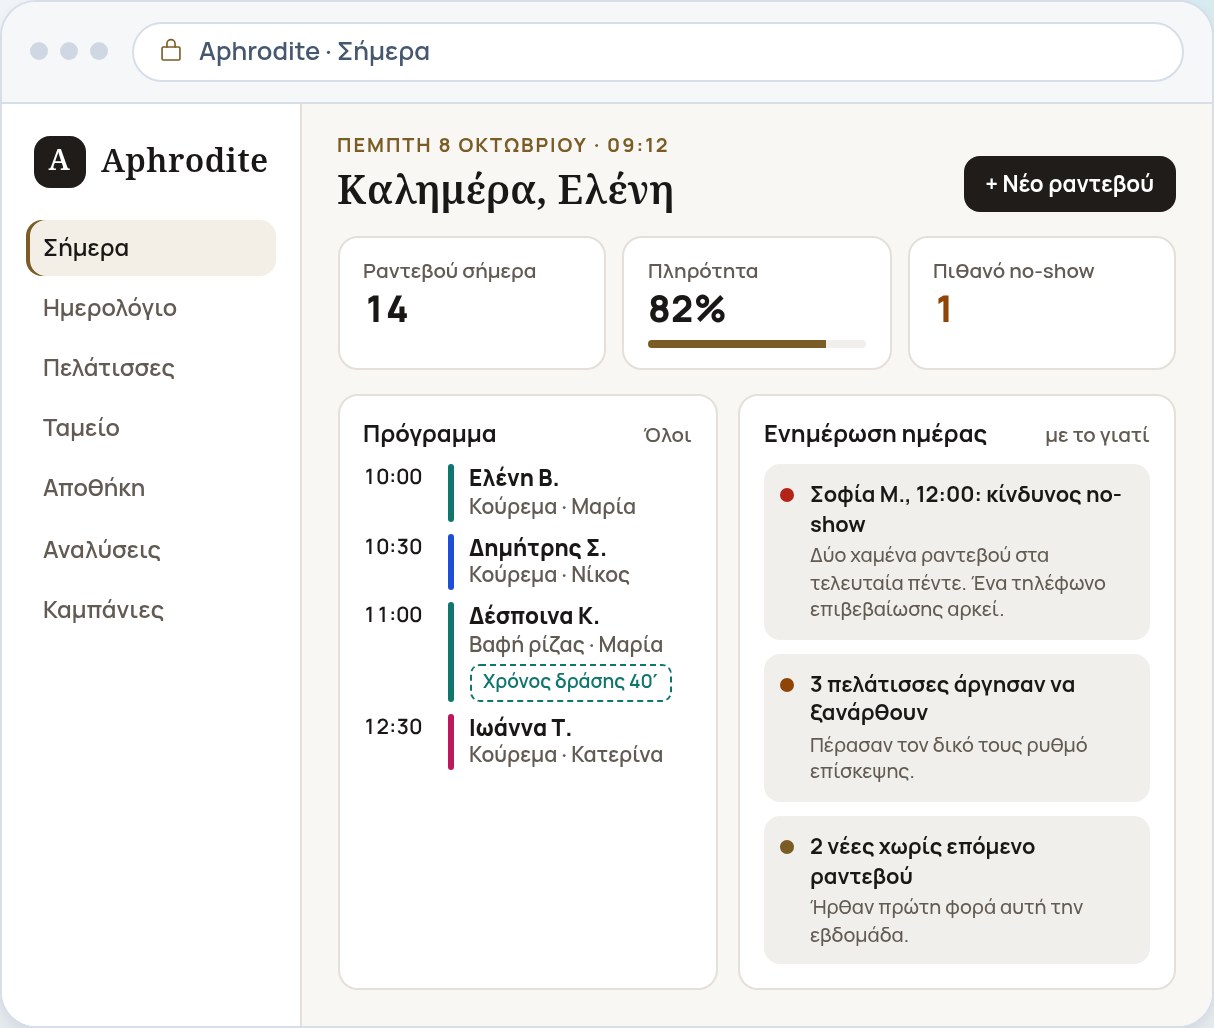Click the red dot beside Σοφία Μ.
The width and height of the screenshot is (1214, 1028).
point(787,495)
